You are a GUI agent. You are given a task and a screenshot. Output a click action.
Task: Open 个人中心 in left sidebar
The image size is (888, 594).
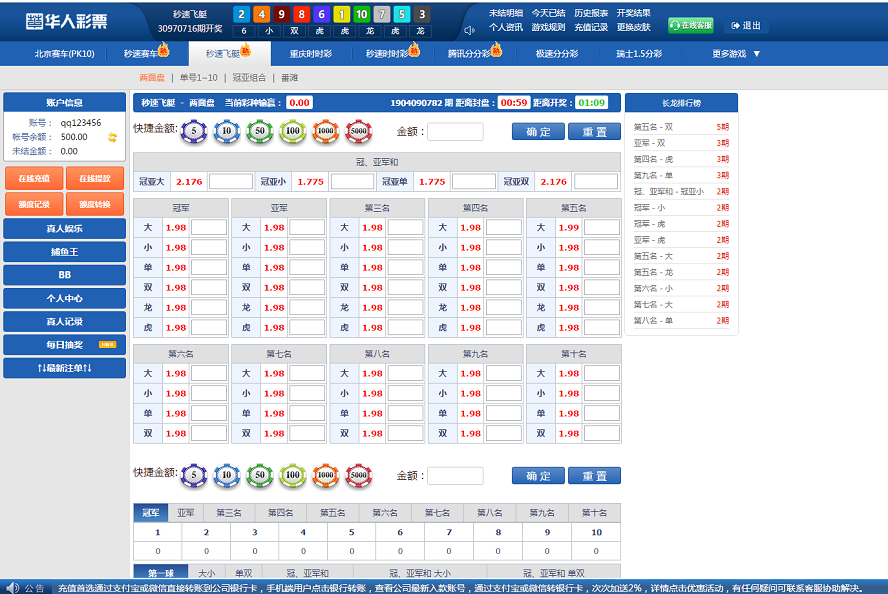[64, 299]
